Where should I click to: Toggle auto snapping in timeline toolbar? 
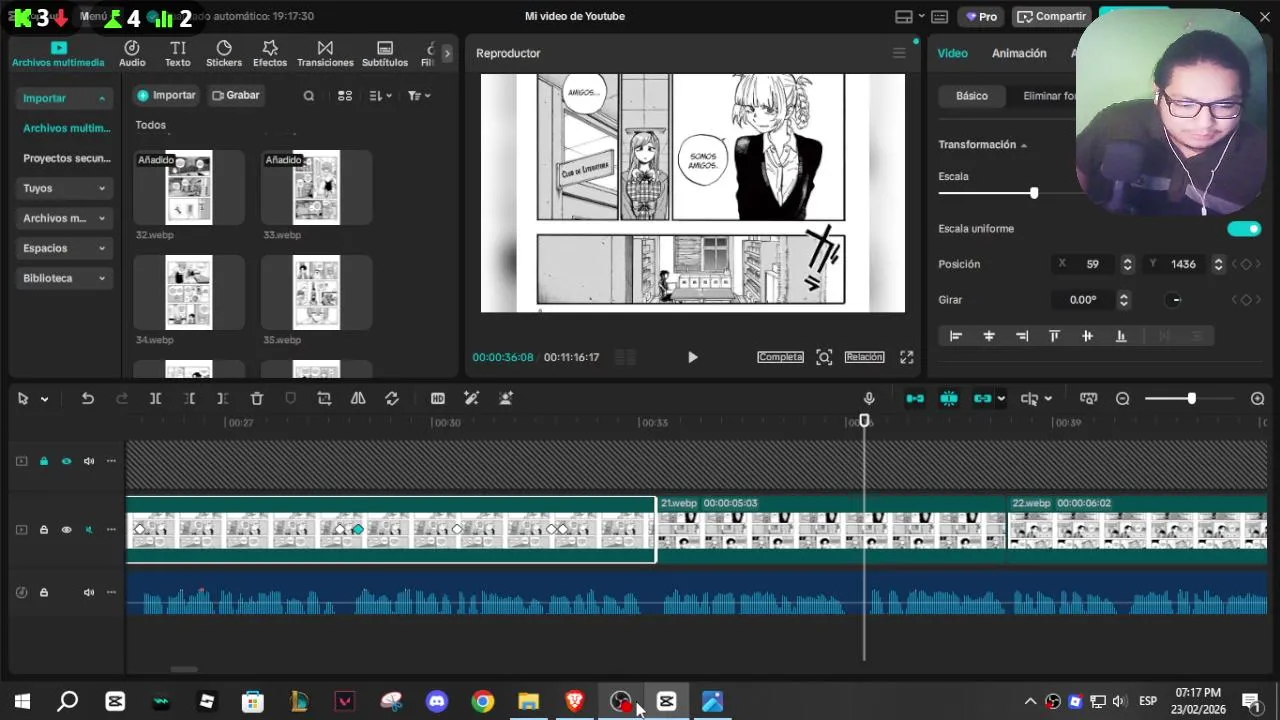[949, 398]
